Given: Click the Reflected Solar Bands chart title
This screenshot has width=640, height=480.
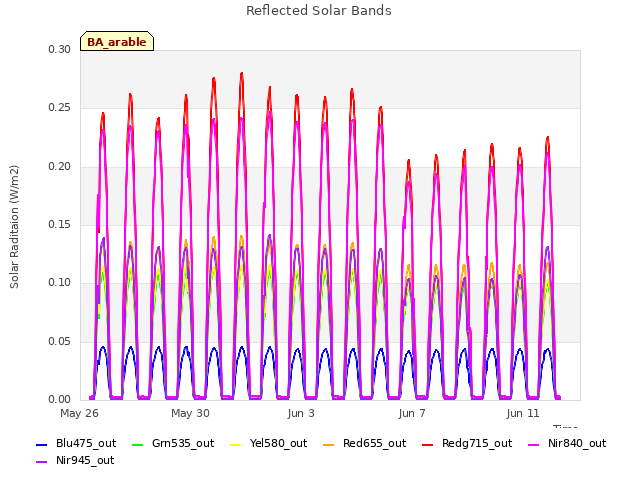Looking at the screenshot, I should pyautogui.click(x=319, y=11).
